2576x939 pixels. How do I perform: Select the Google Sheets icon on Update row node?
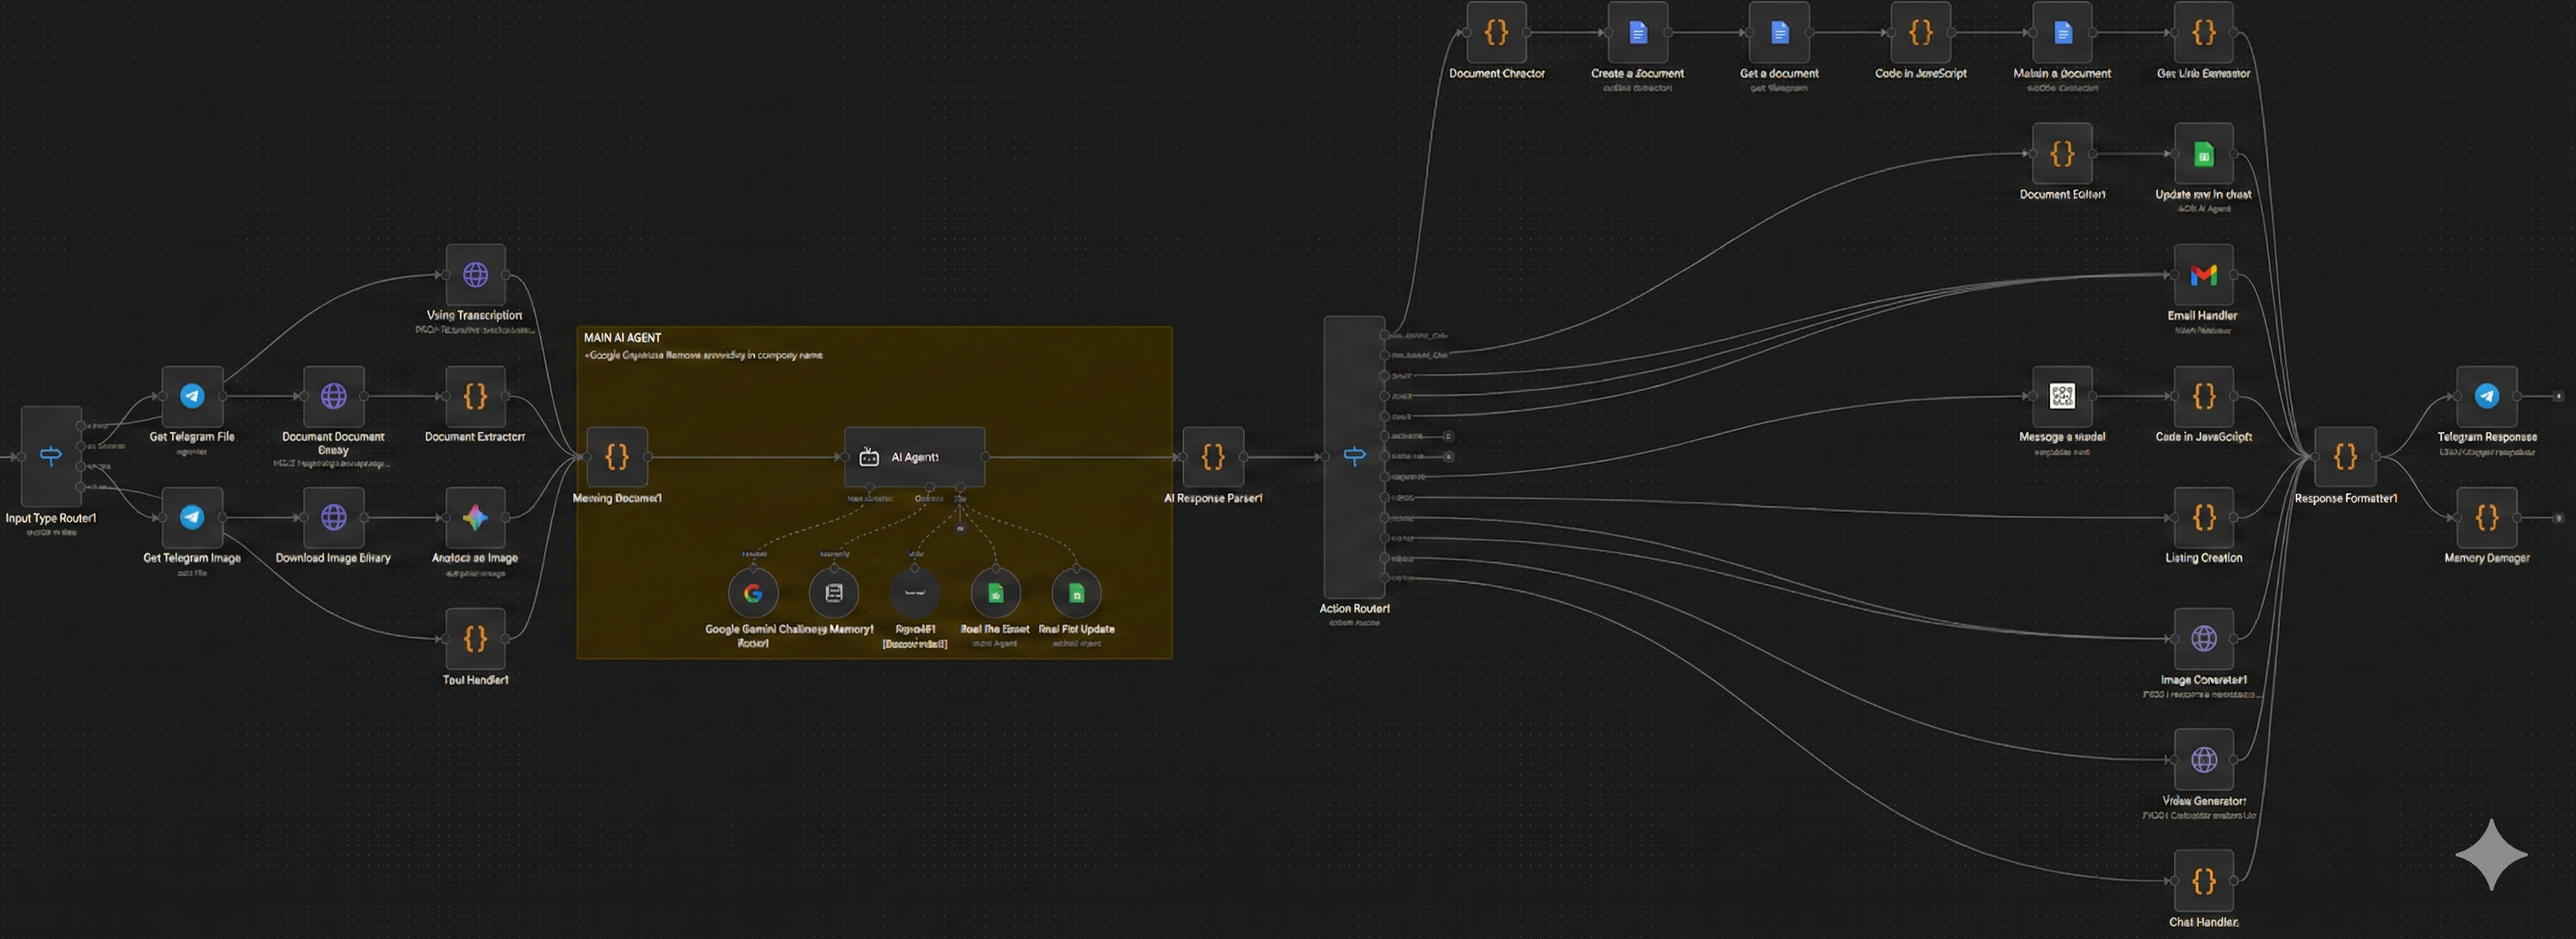[2203, 155]
